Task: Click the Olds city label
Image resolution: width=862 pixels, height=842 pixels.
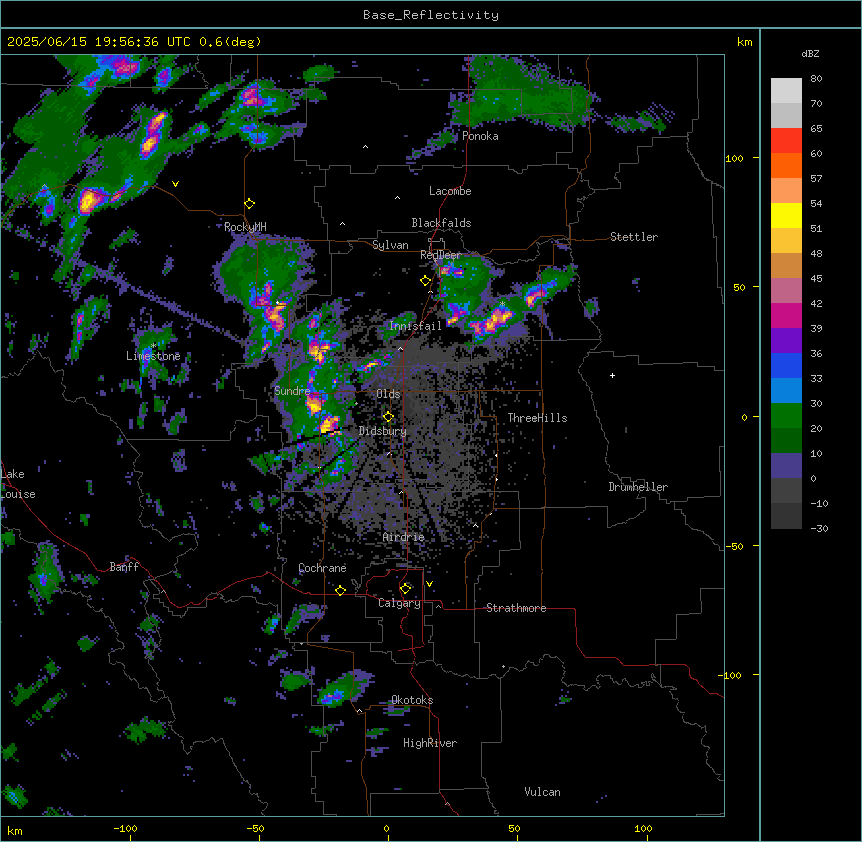Action: (x=388, y=394)
